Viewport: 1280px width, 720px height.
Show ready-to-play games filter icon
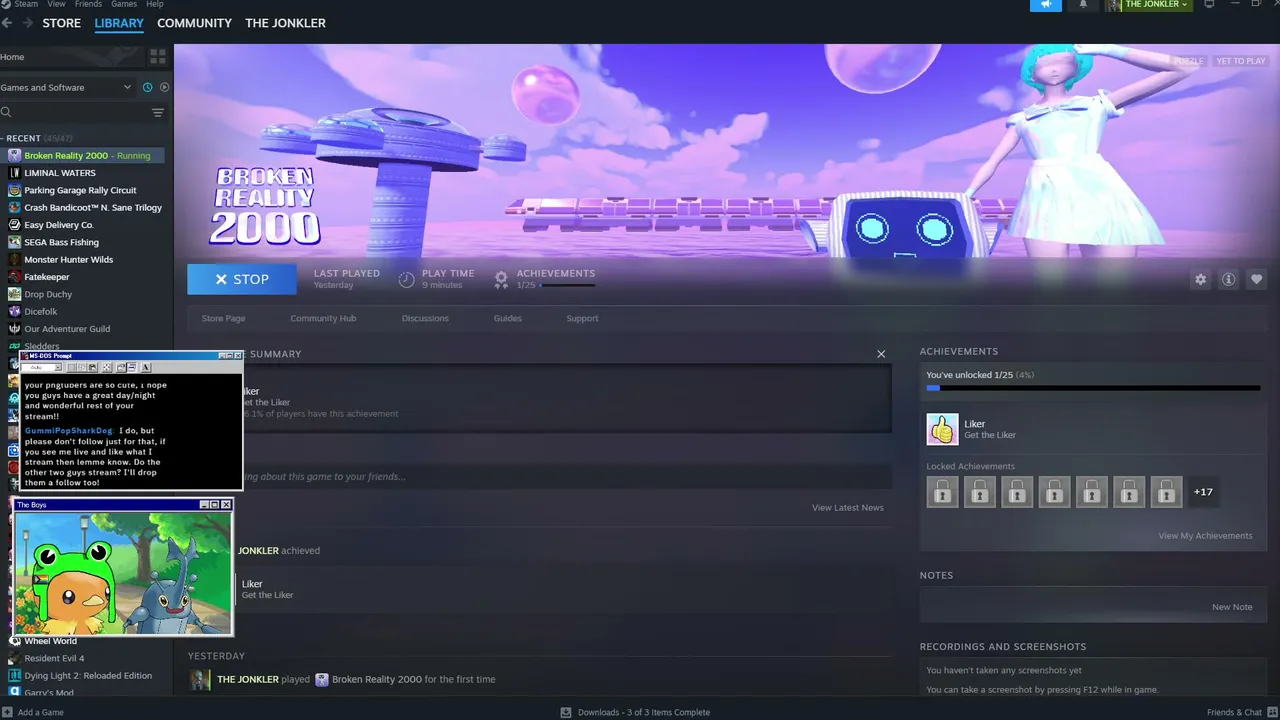tap(164, 87)
